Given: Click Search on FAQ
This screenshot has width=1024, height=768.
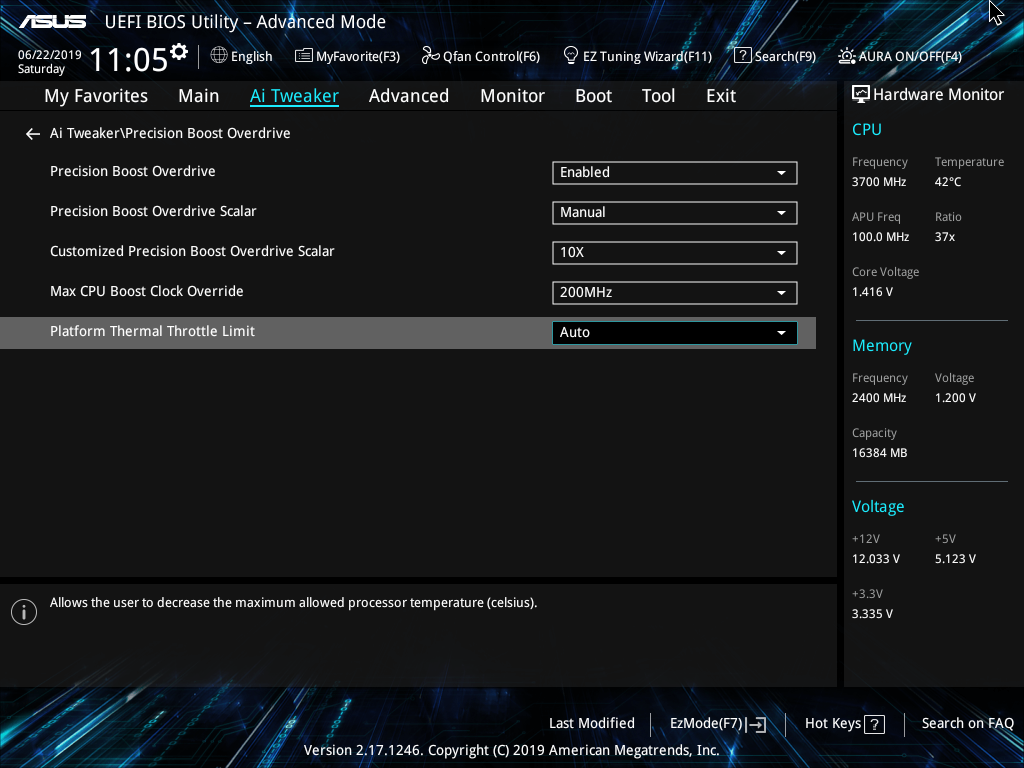Looking at the screenshot, I should click(968, 723).
